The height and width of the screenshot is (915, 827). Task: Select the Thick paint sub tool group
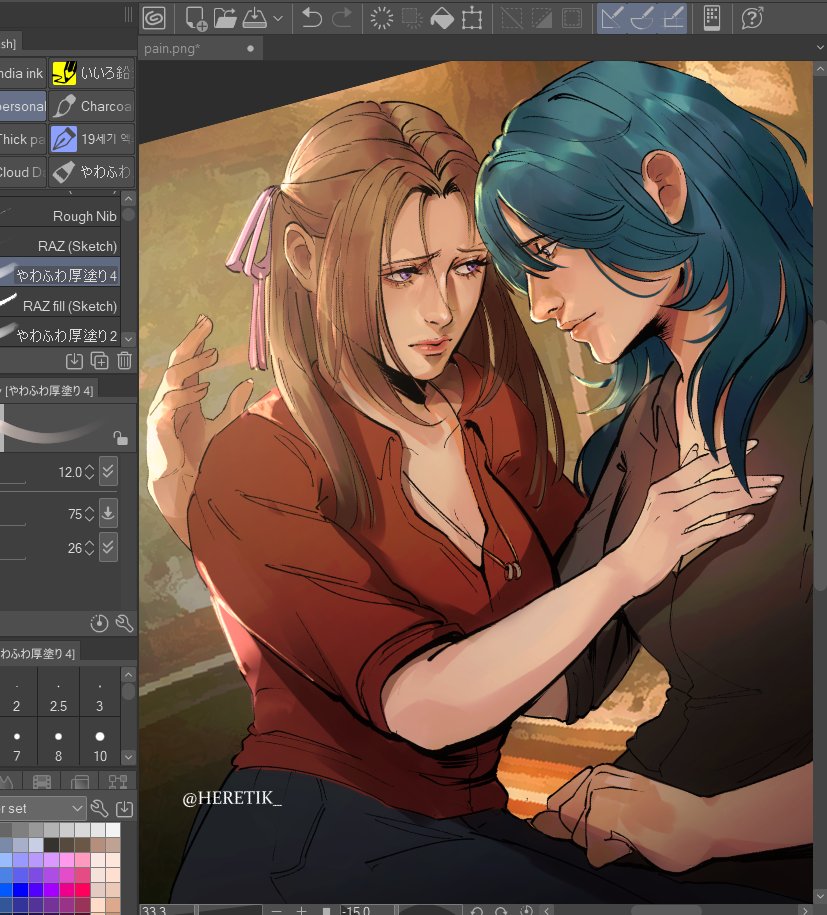tap(22, 139)
